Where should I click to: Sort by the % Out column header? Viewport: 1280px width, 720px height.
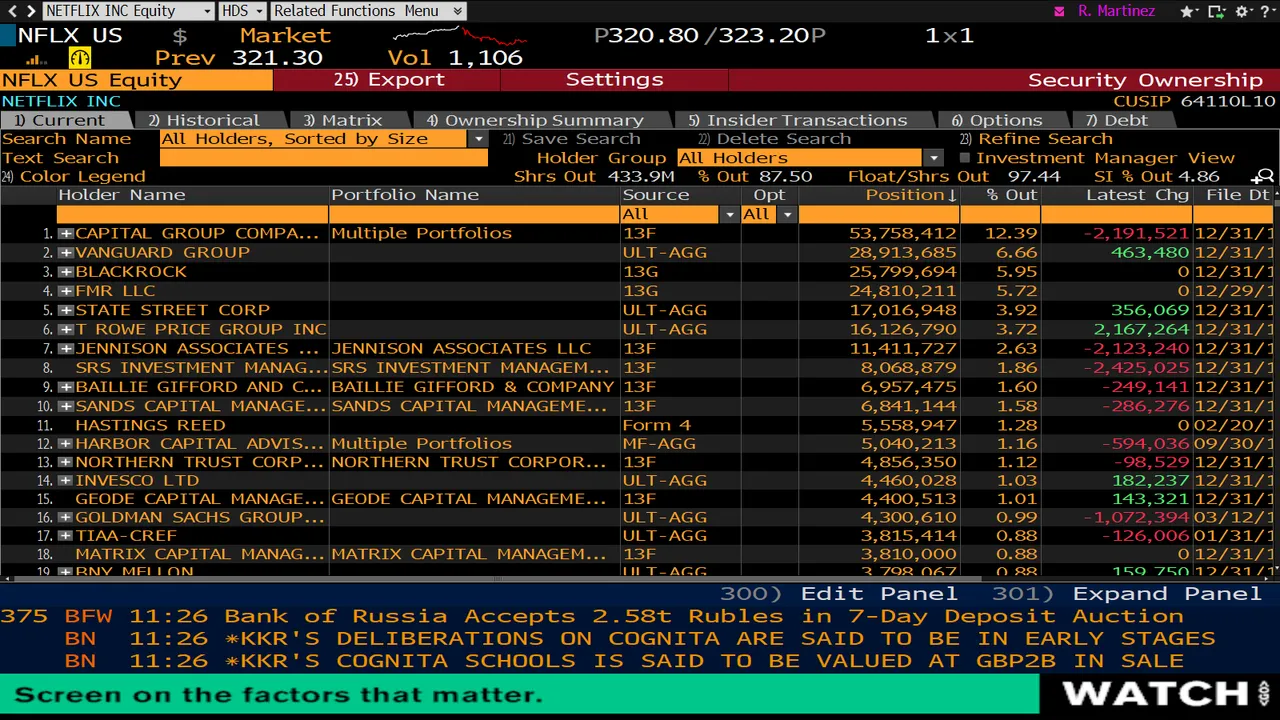[1012, 196]
